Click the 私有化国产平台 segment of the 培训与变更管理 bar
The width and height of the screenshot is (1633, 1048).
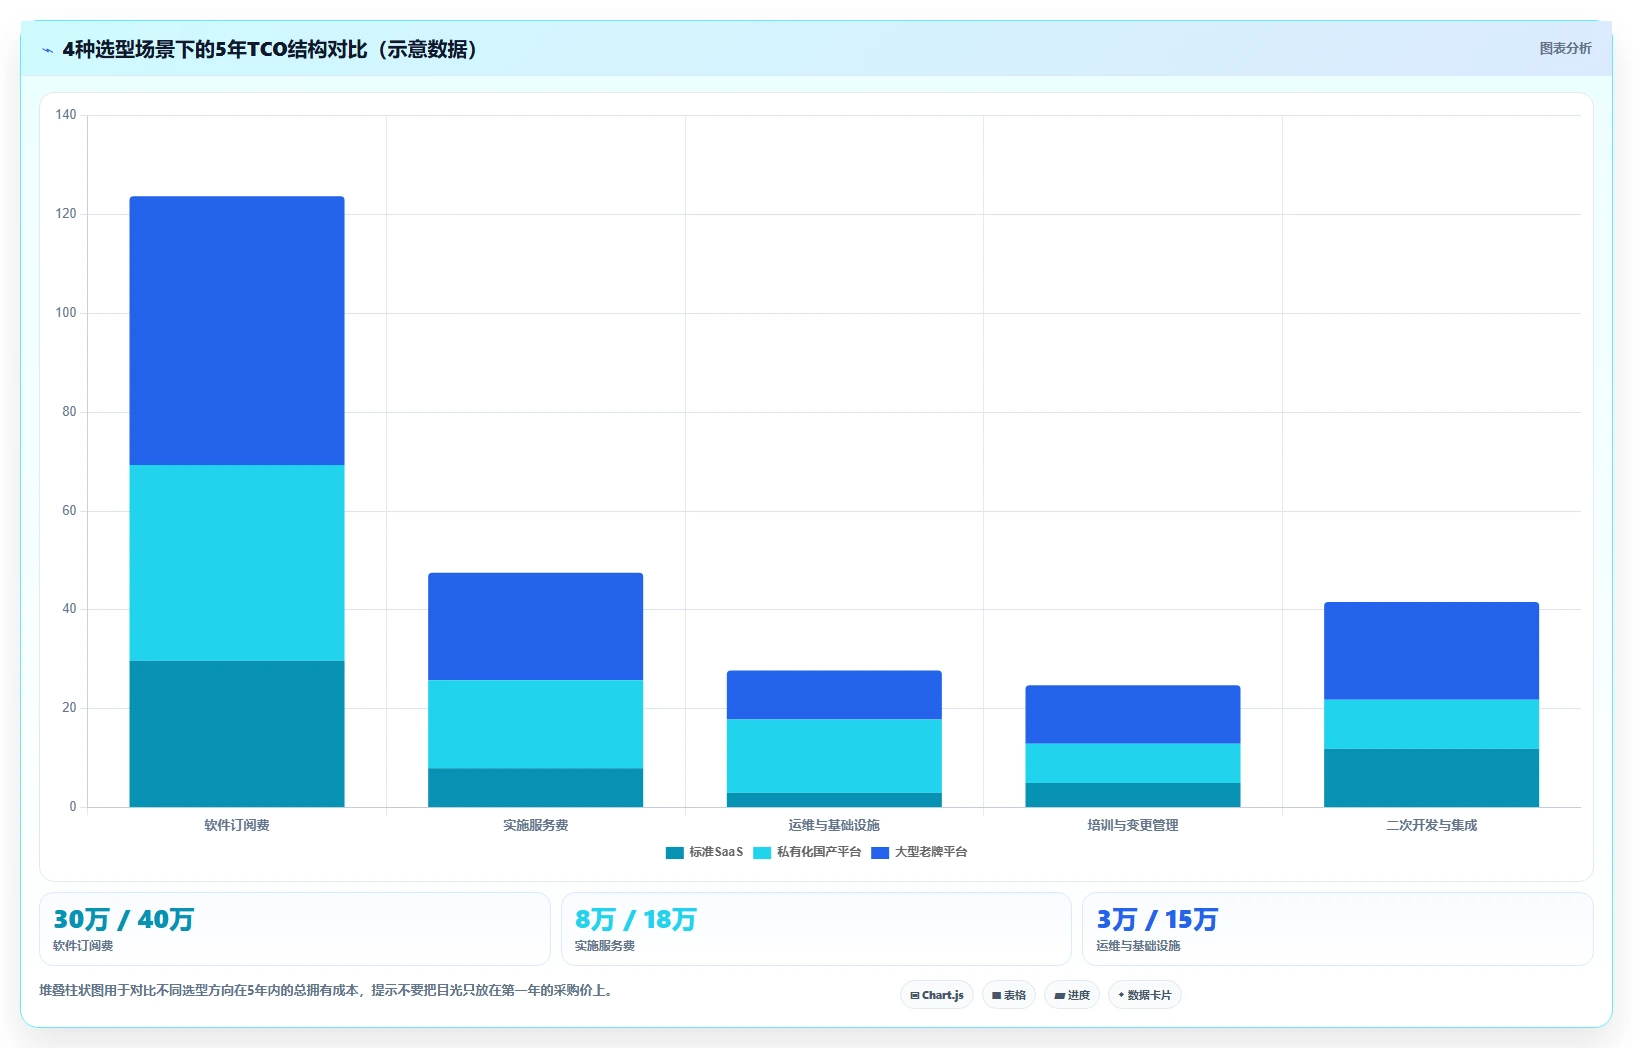(1133, 763)
